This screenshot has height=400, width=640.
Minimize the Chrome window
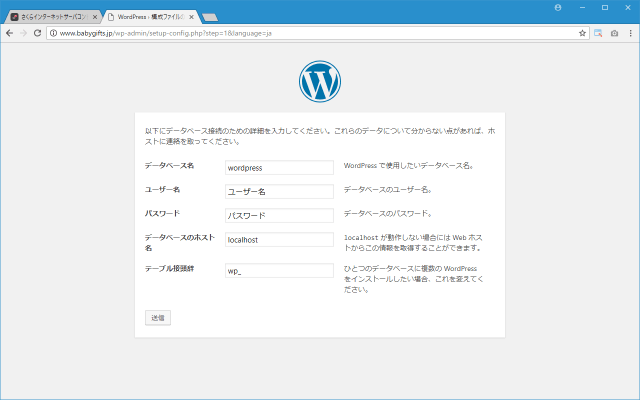pos(582,8)
